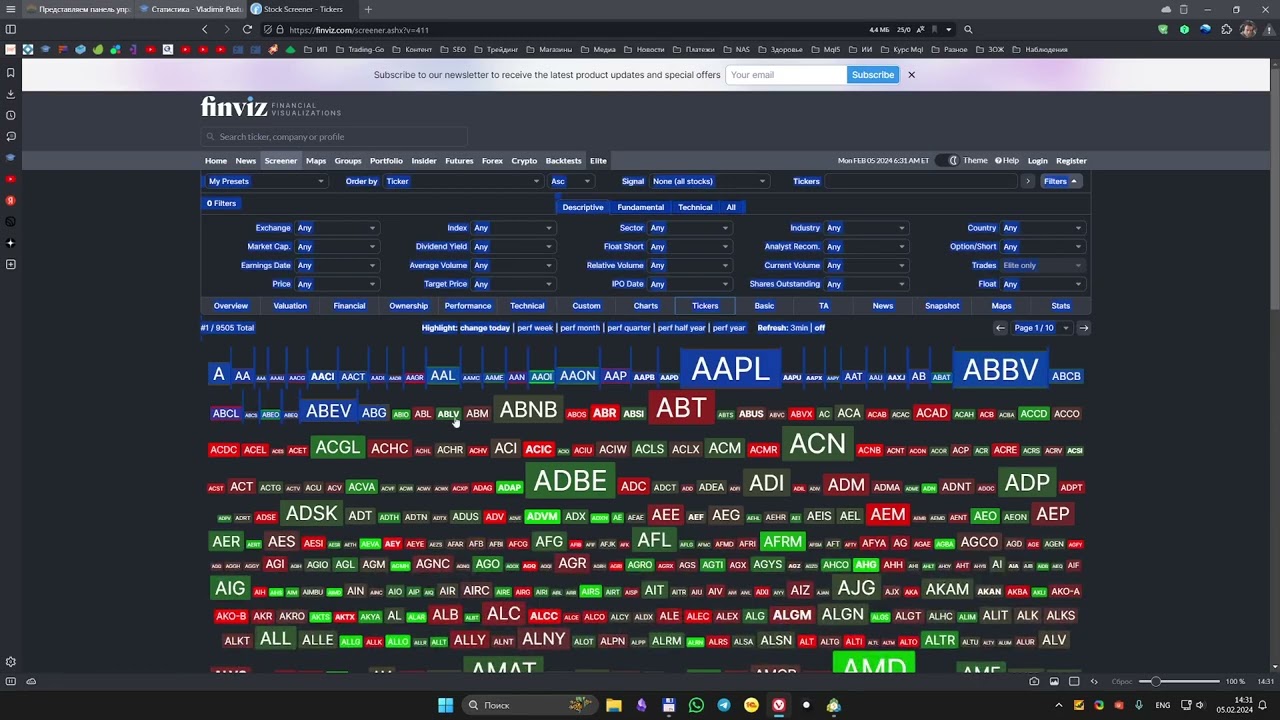Switch to the Overview view tab

(230, 306)
